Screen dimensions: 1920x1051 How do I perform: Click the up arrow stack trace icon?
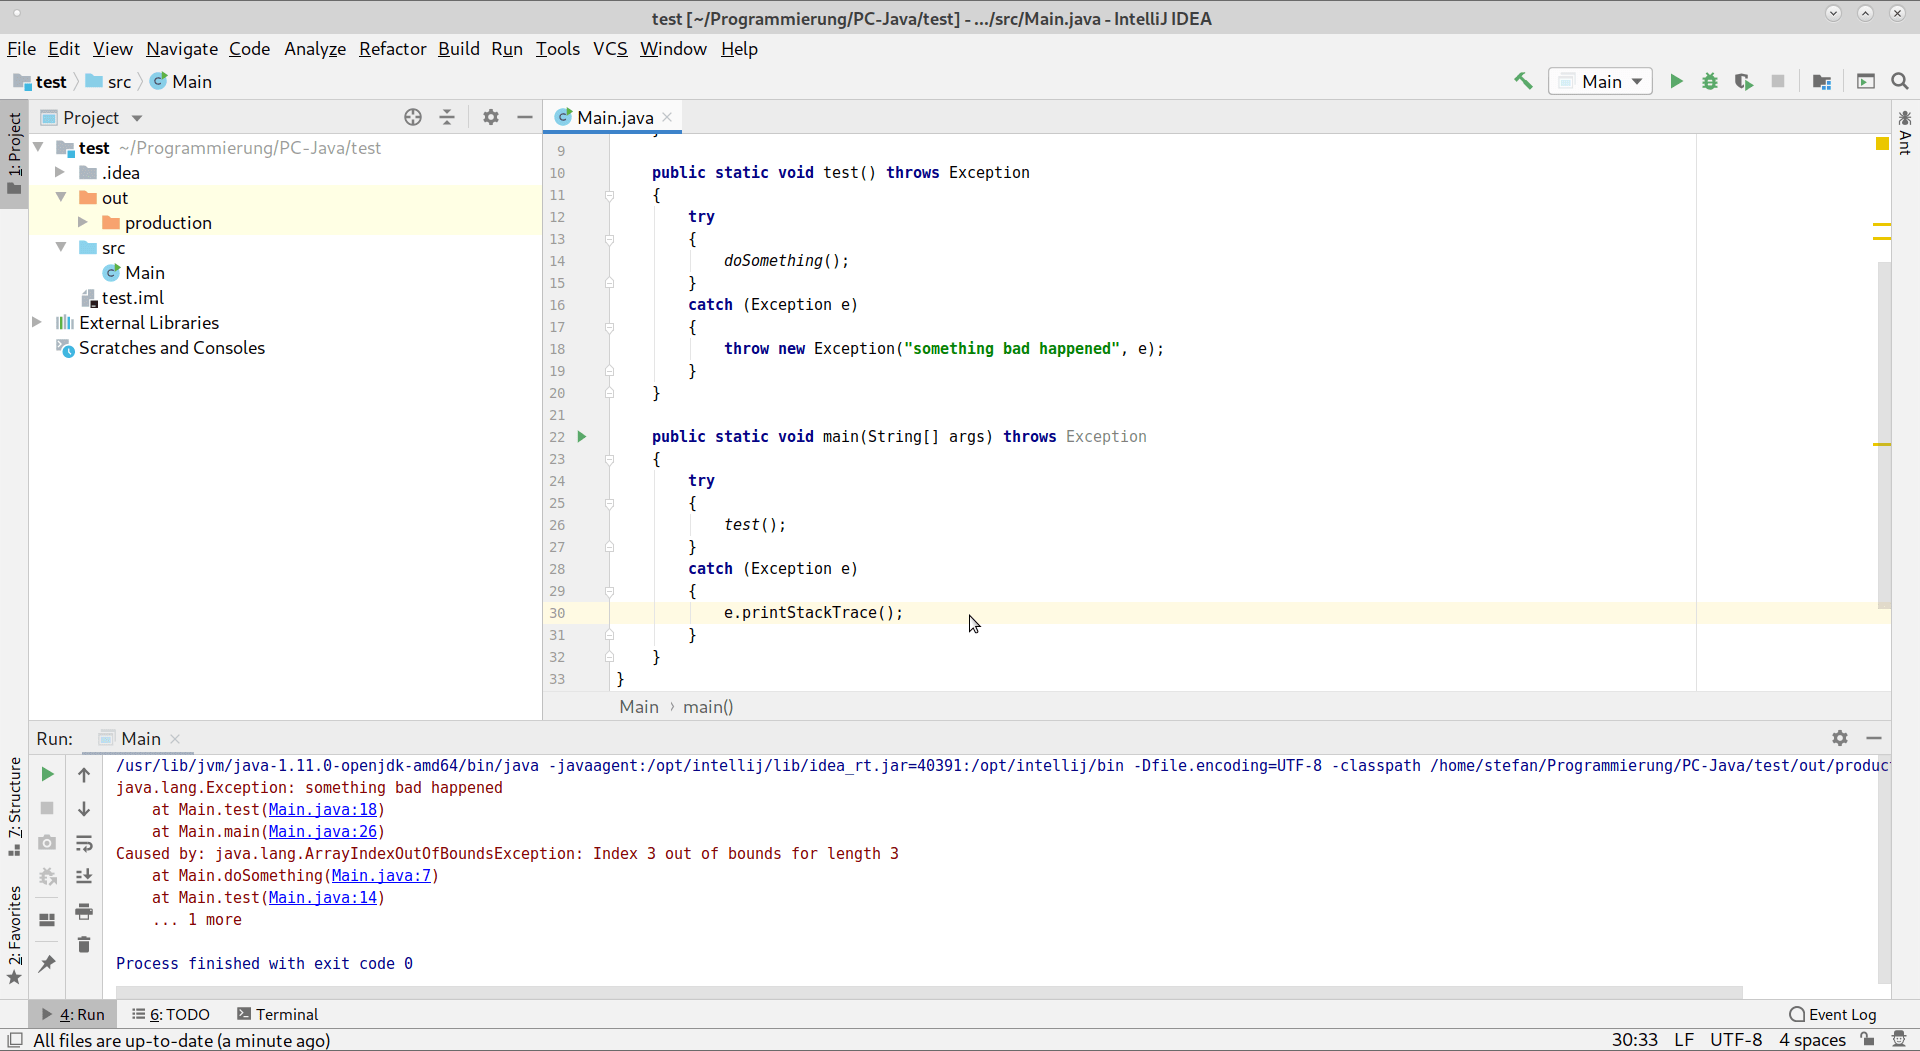coord(84,774)
